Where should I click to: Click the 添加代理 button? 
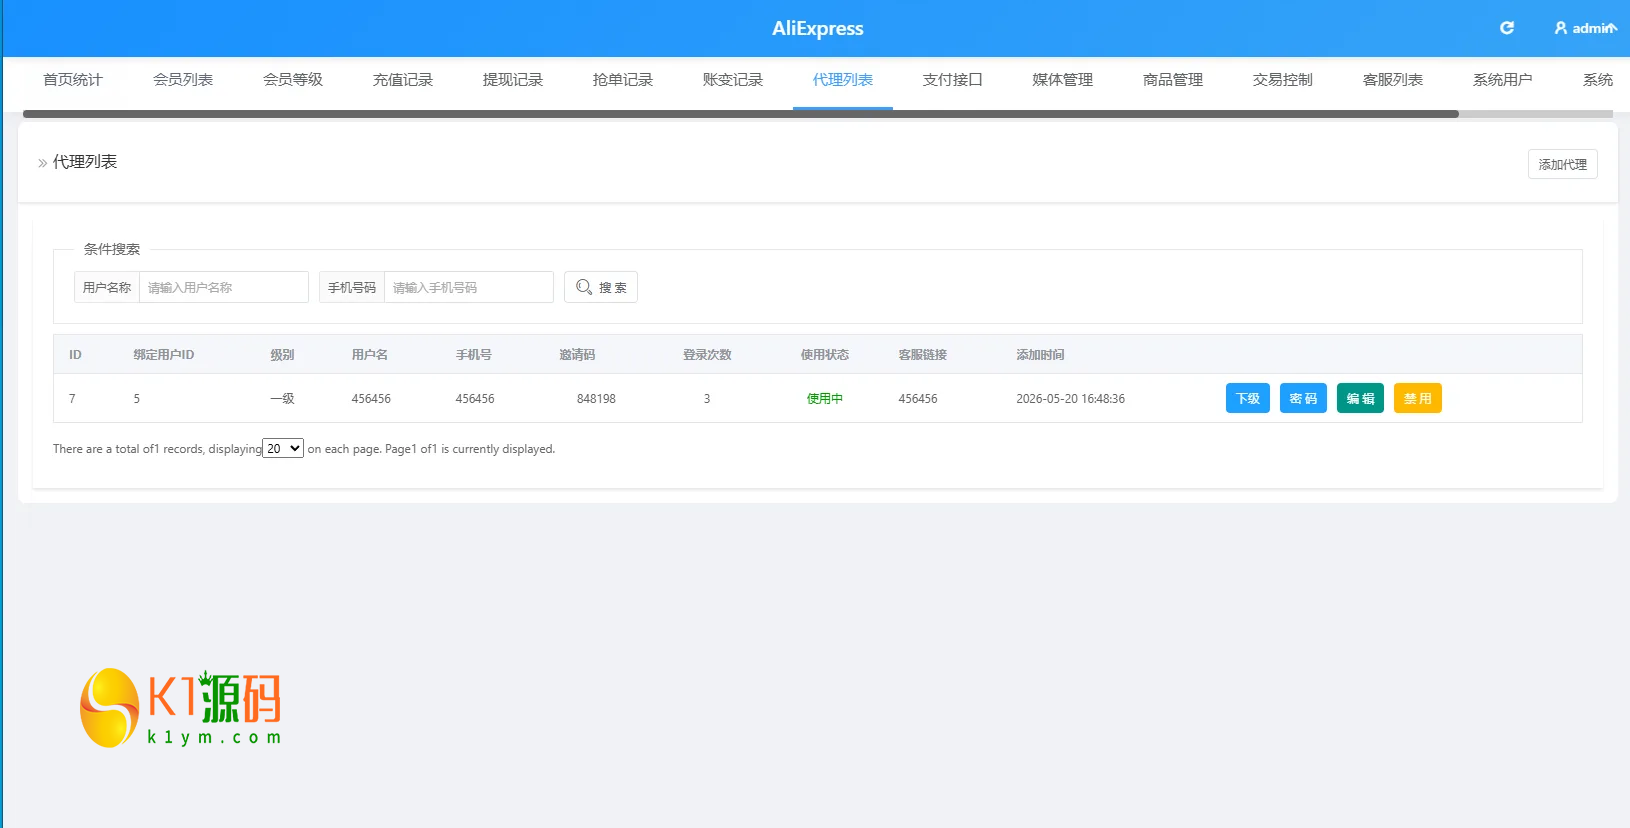[1563, 164]
